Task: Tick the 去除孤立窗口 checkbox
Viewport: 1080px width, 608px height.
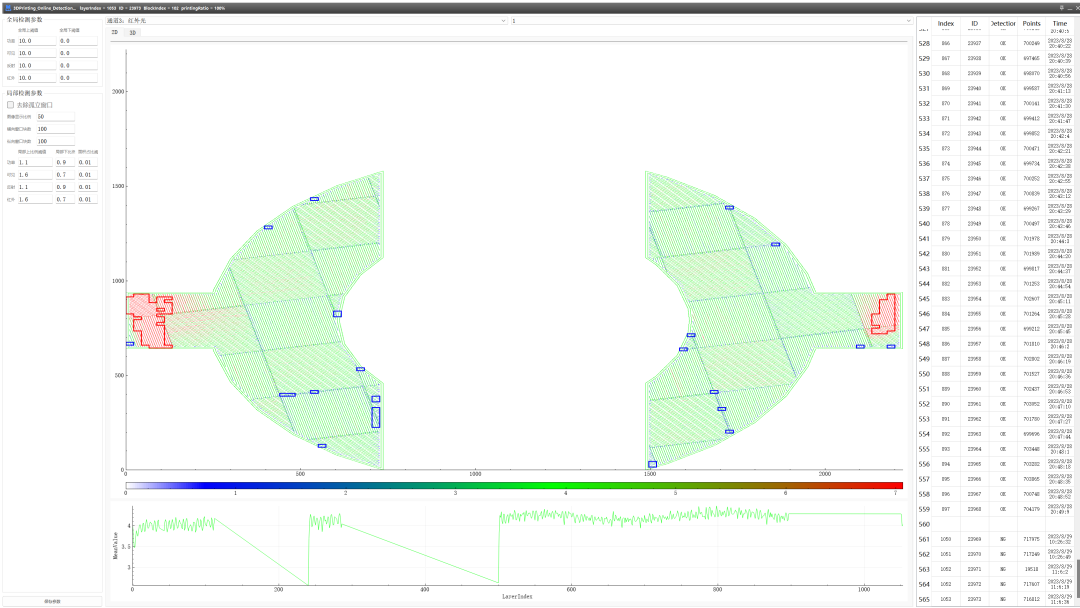Action: (10, 105)
